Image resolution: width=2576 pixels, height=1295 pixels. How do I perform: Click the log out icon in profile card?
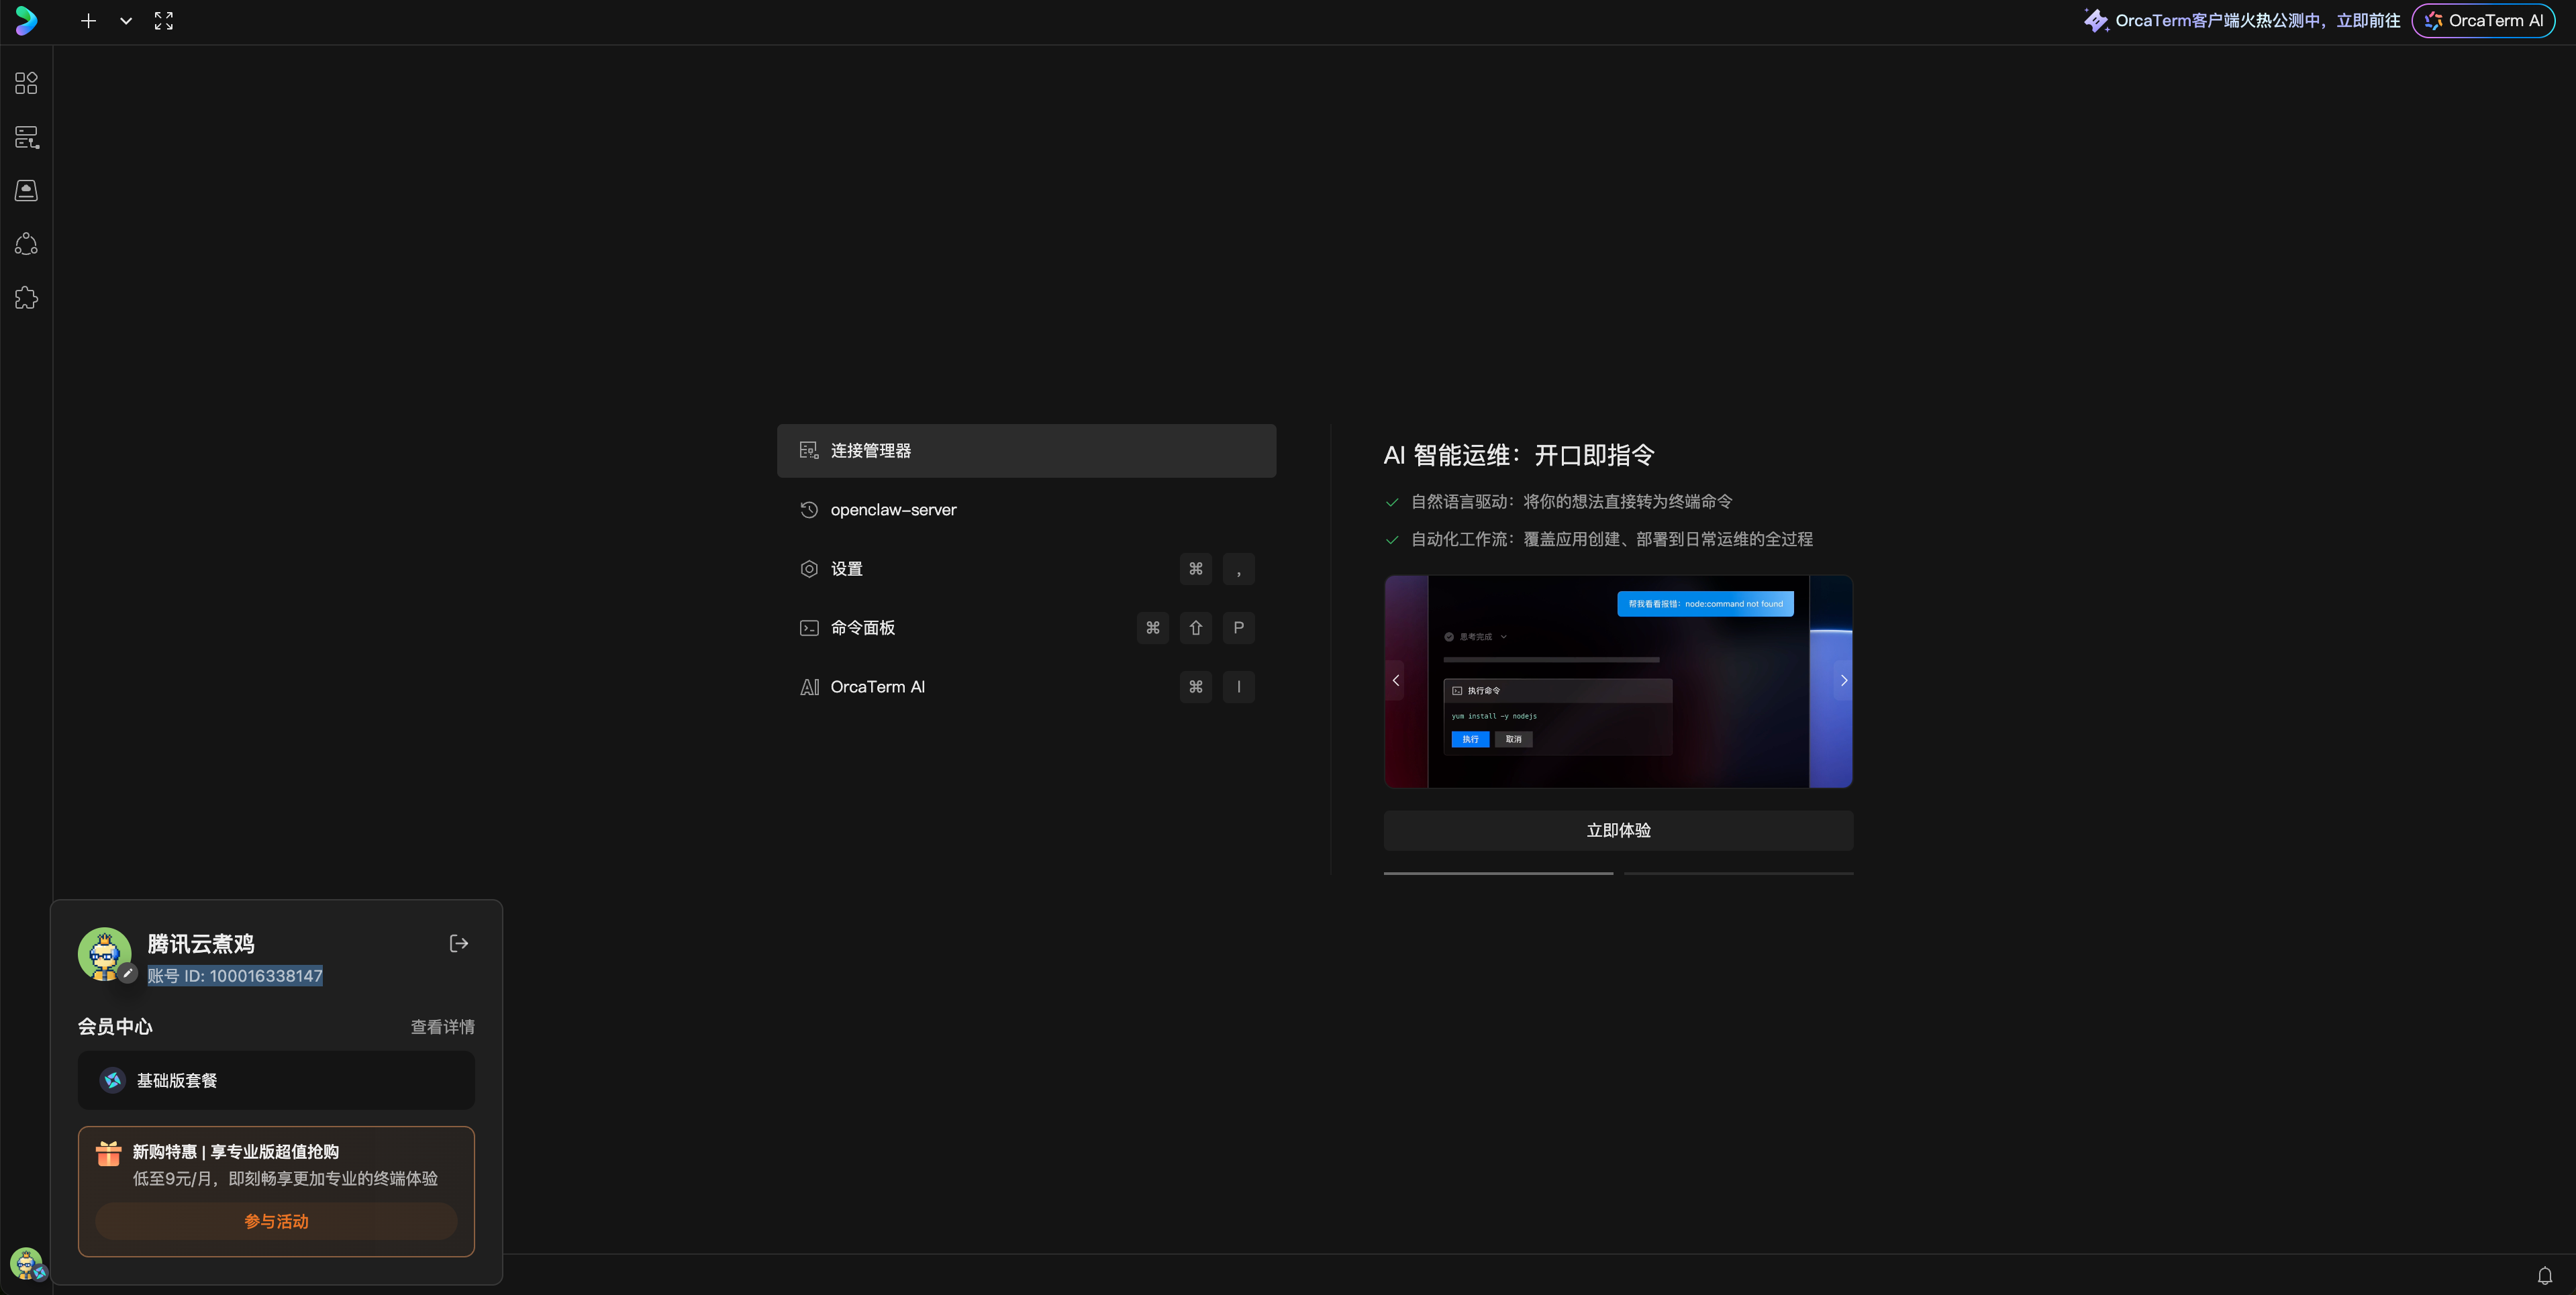pos(459,943)
